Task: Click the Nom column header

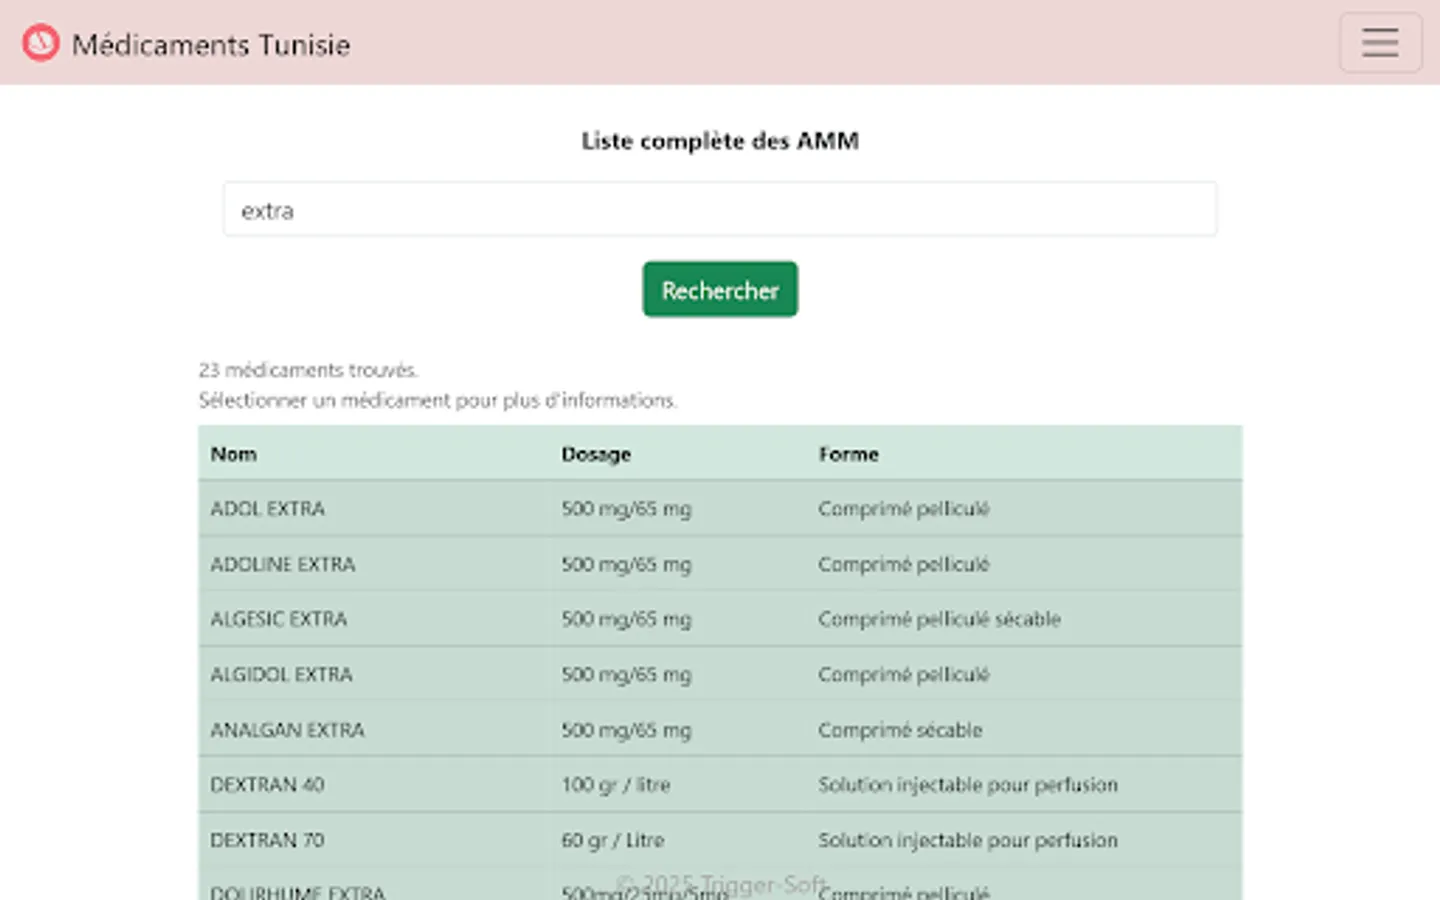Action: tap(233, 454)
